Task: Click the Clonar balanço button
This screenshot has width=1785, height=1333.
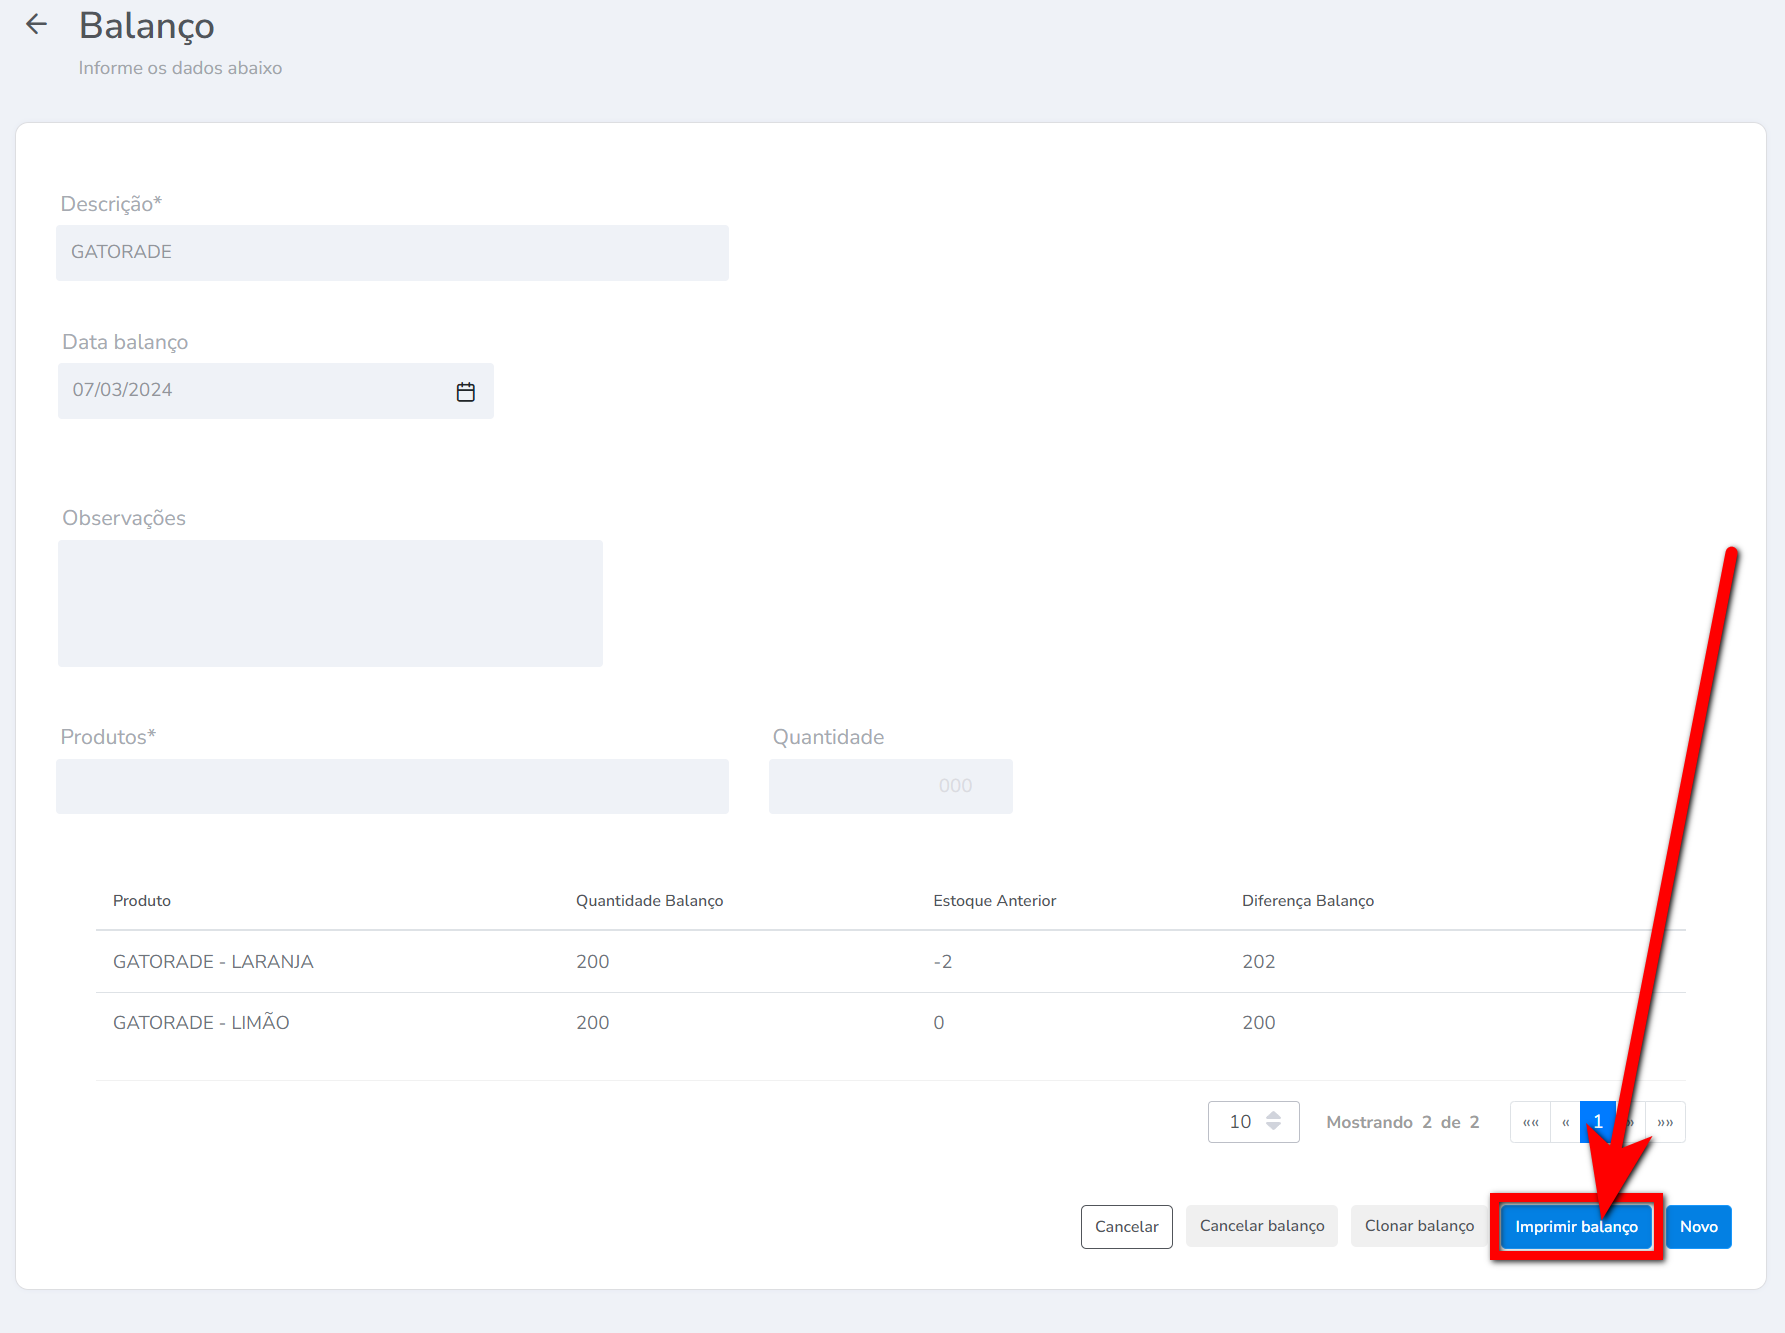Action: tap(1418, 1226)
